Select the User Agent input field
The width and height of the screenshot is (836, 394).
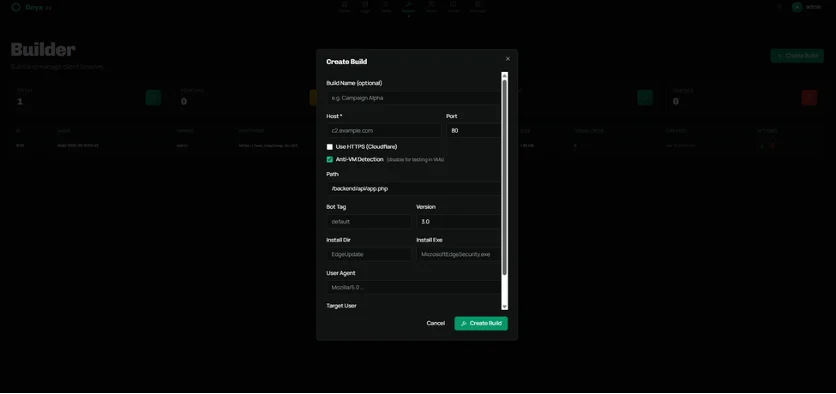coord(413,287)
